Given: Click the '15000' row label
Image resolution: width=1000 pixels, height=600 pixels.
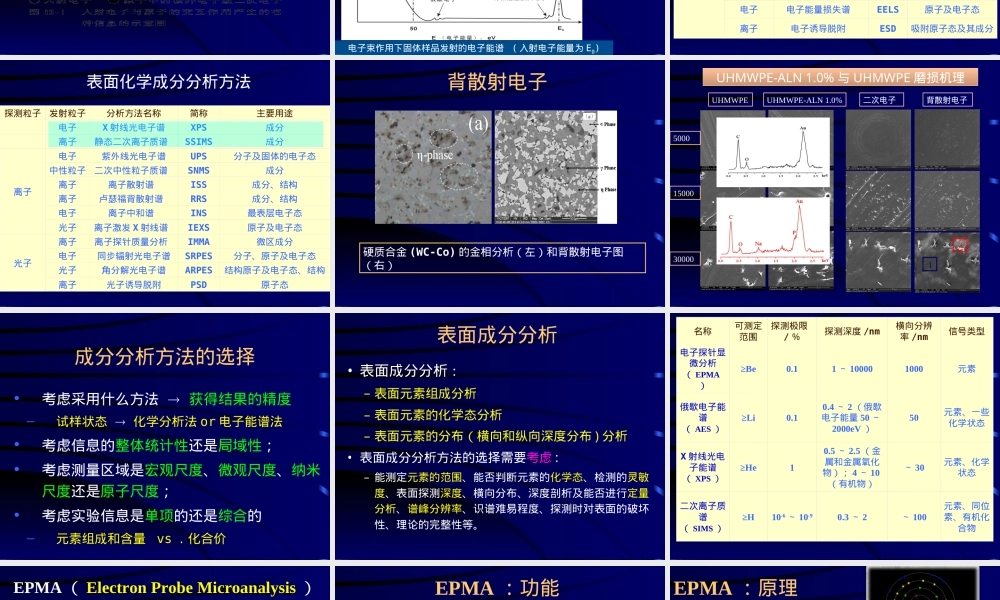Looking at the screenshot, I should (684, 193).
